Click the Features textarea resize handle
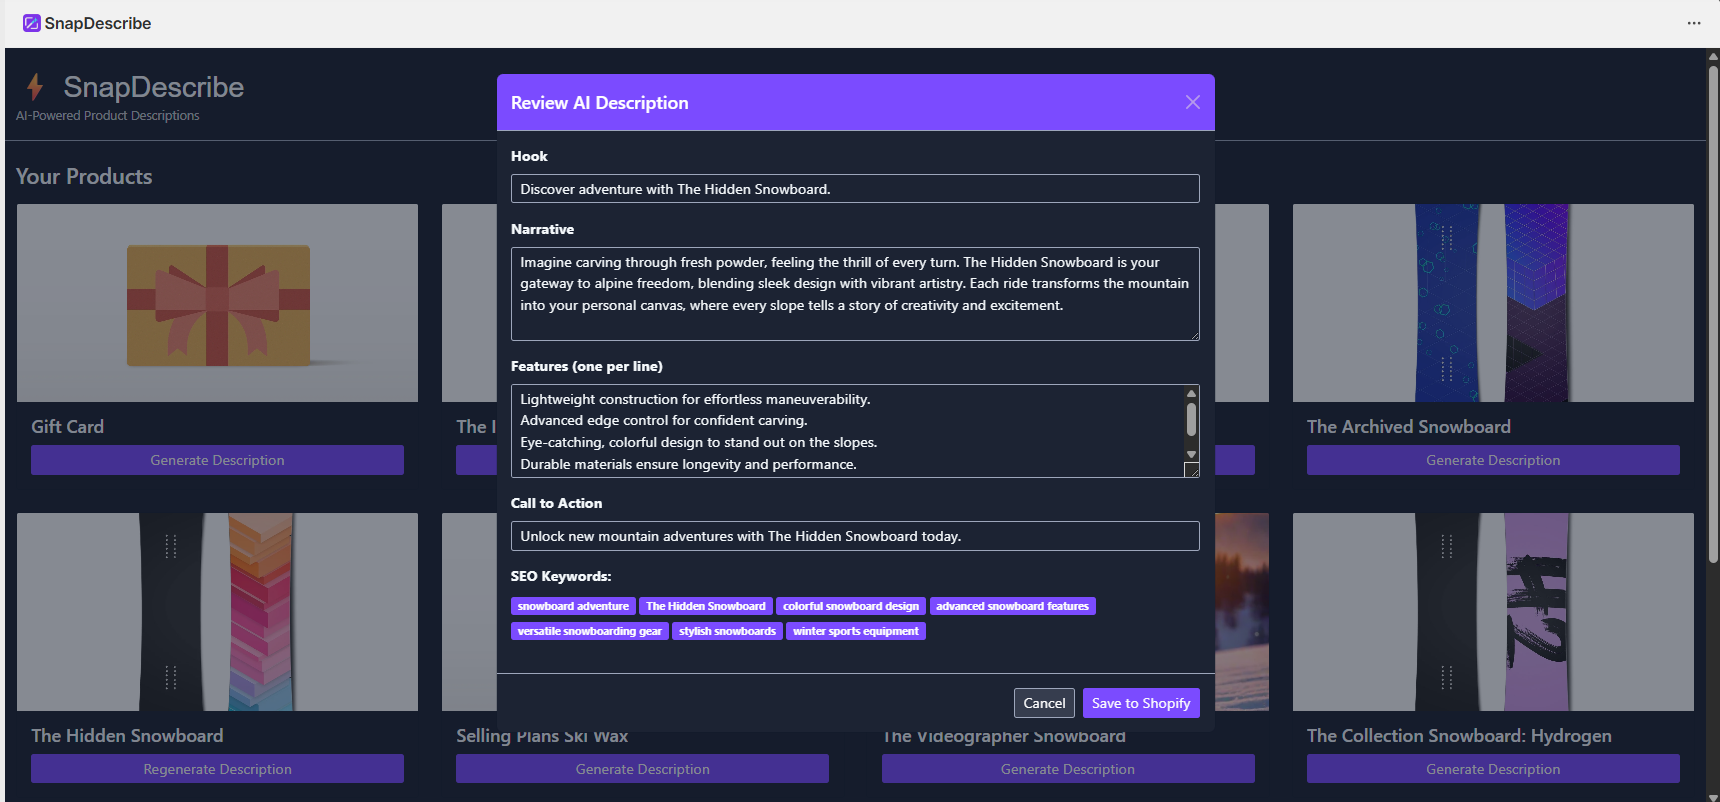This screenshot has height=802, width=1720. (x=1191, y=470)
